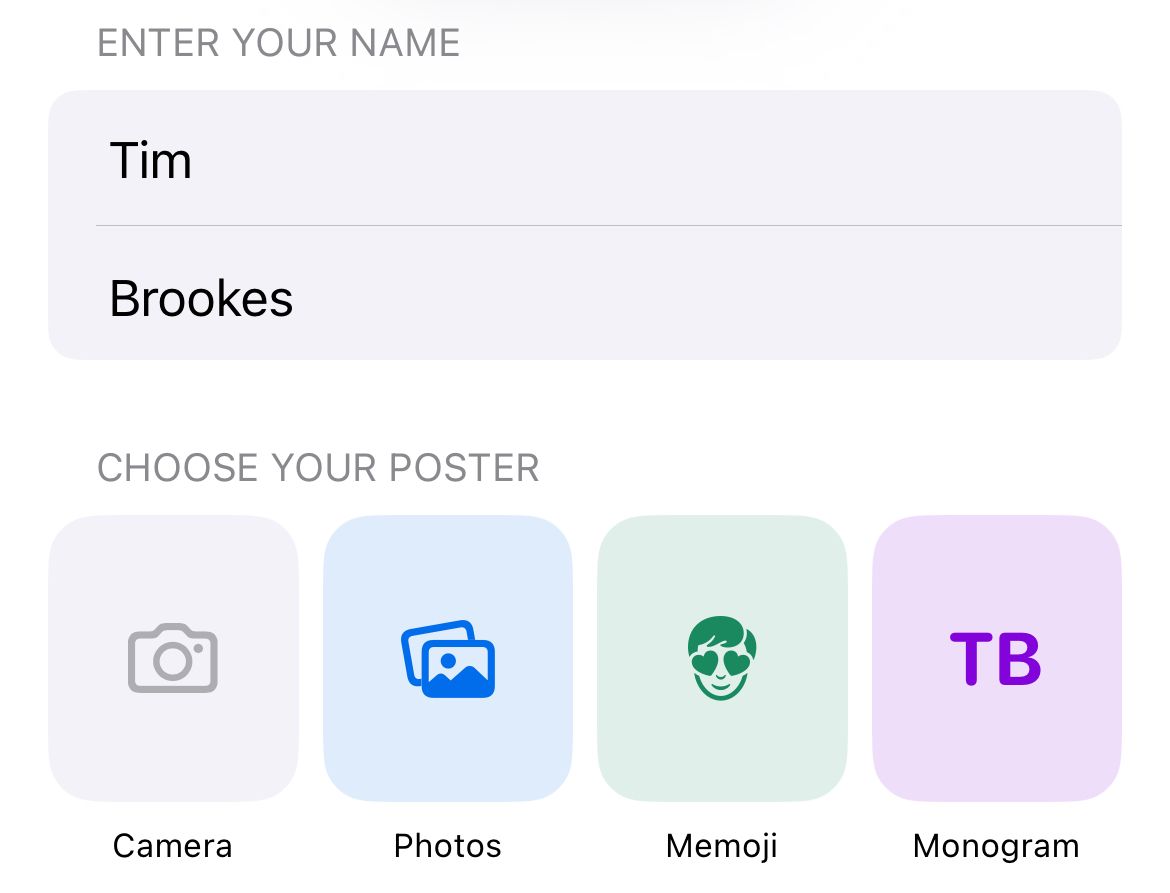Viewport: 1170px width, 893px height.
Task: Choose the Photos poster tile
Action: [x=447, y=657]
